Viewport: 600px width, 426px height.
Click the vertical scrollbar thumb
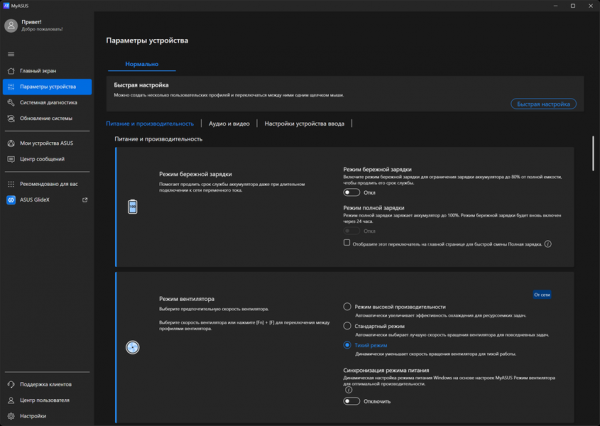coord(593,153)
